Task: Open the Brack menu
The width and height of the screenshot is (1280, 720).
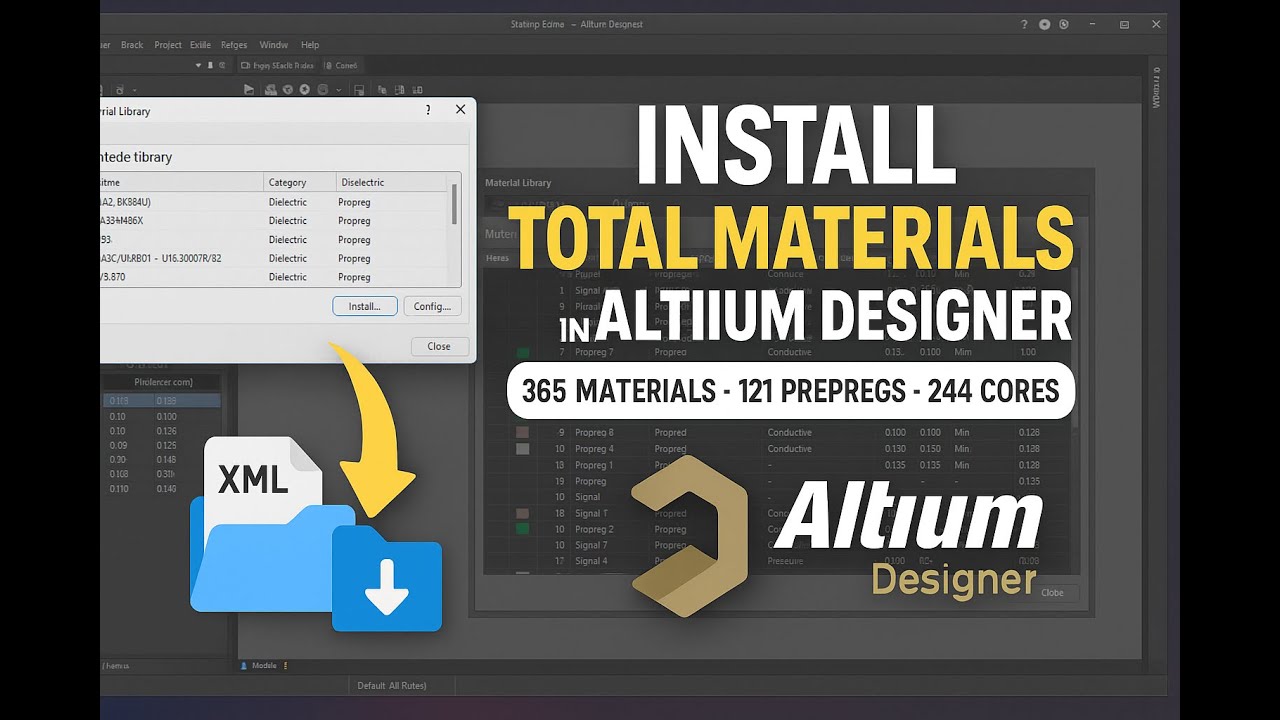Action: tap(132, 45)
